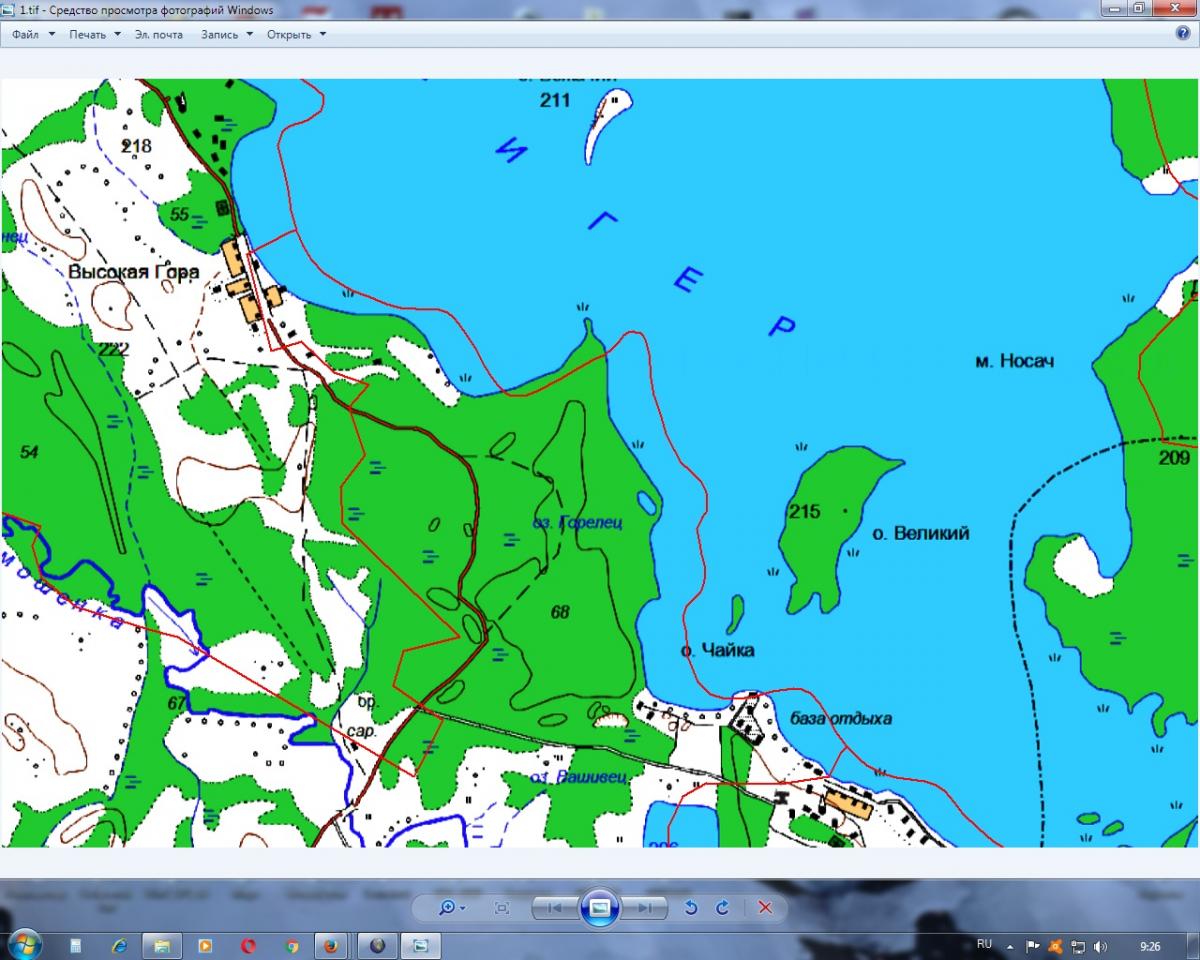This screenshot has width=1200, height=960.
Task: Click the Эл. почта menu item
Action: click(x=159, y=34)
